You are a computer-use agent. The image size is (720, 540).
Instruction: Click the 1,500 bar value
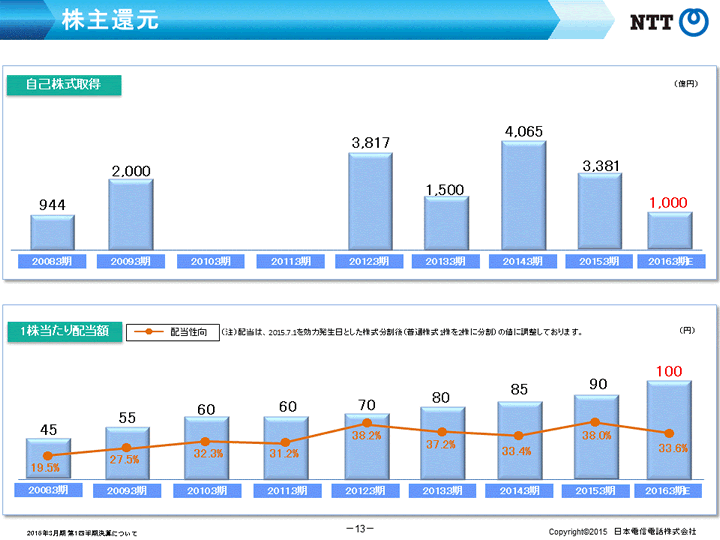click(x=445, y=190)
